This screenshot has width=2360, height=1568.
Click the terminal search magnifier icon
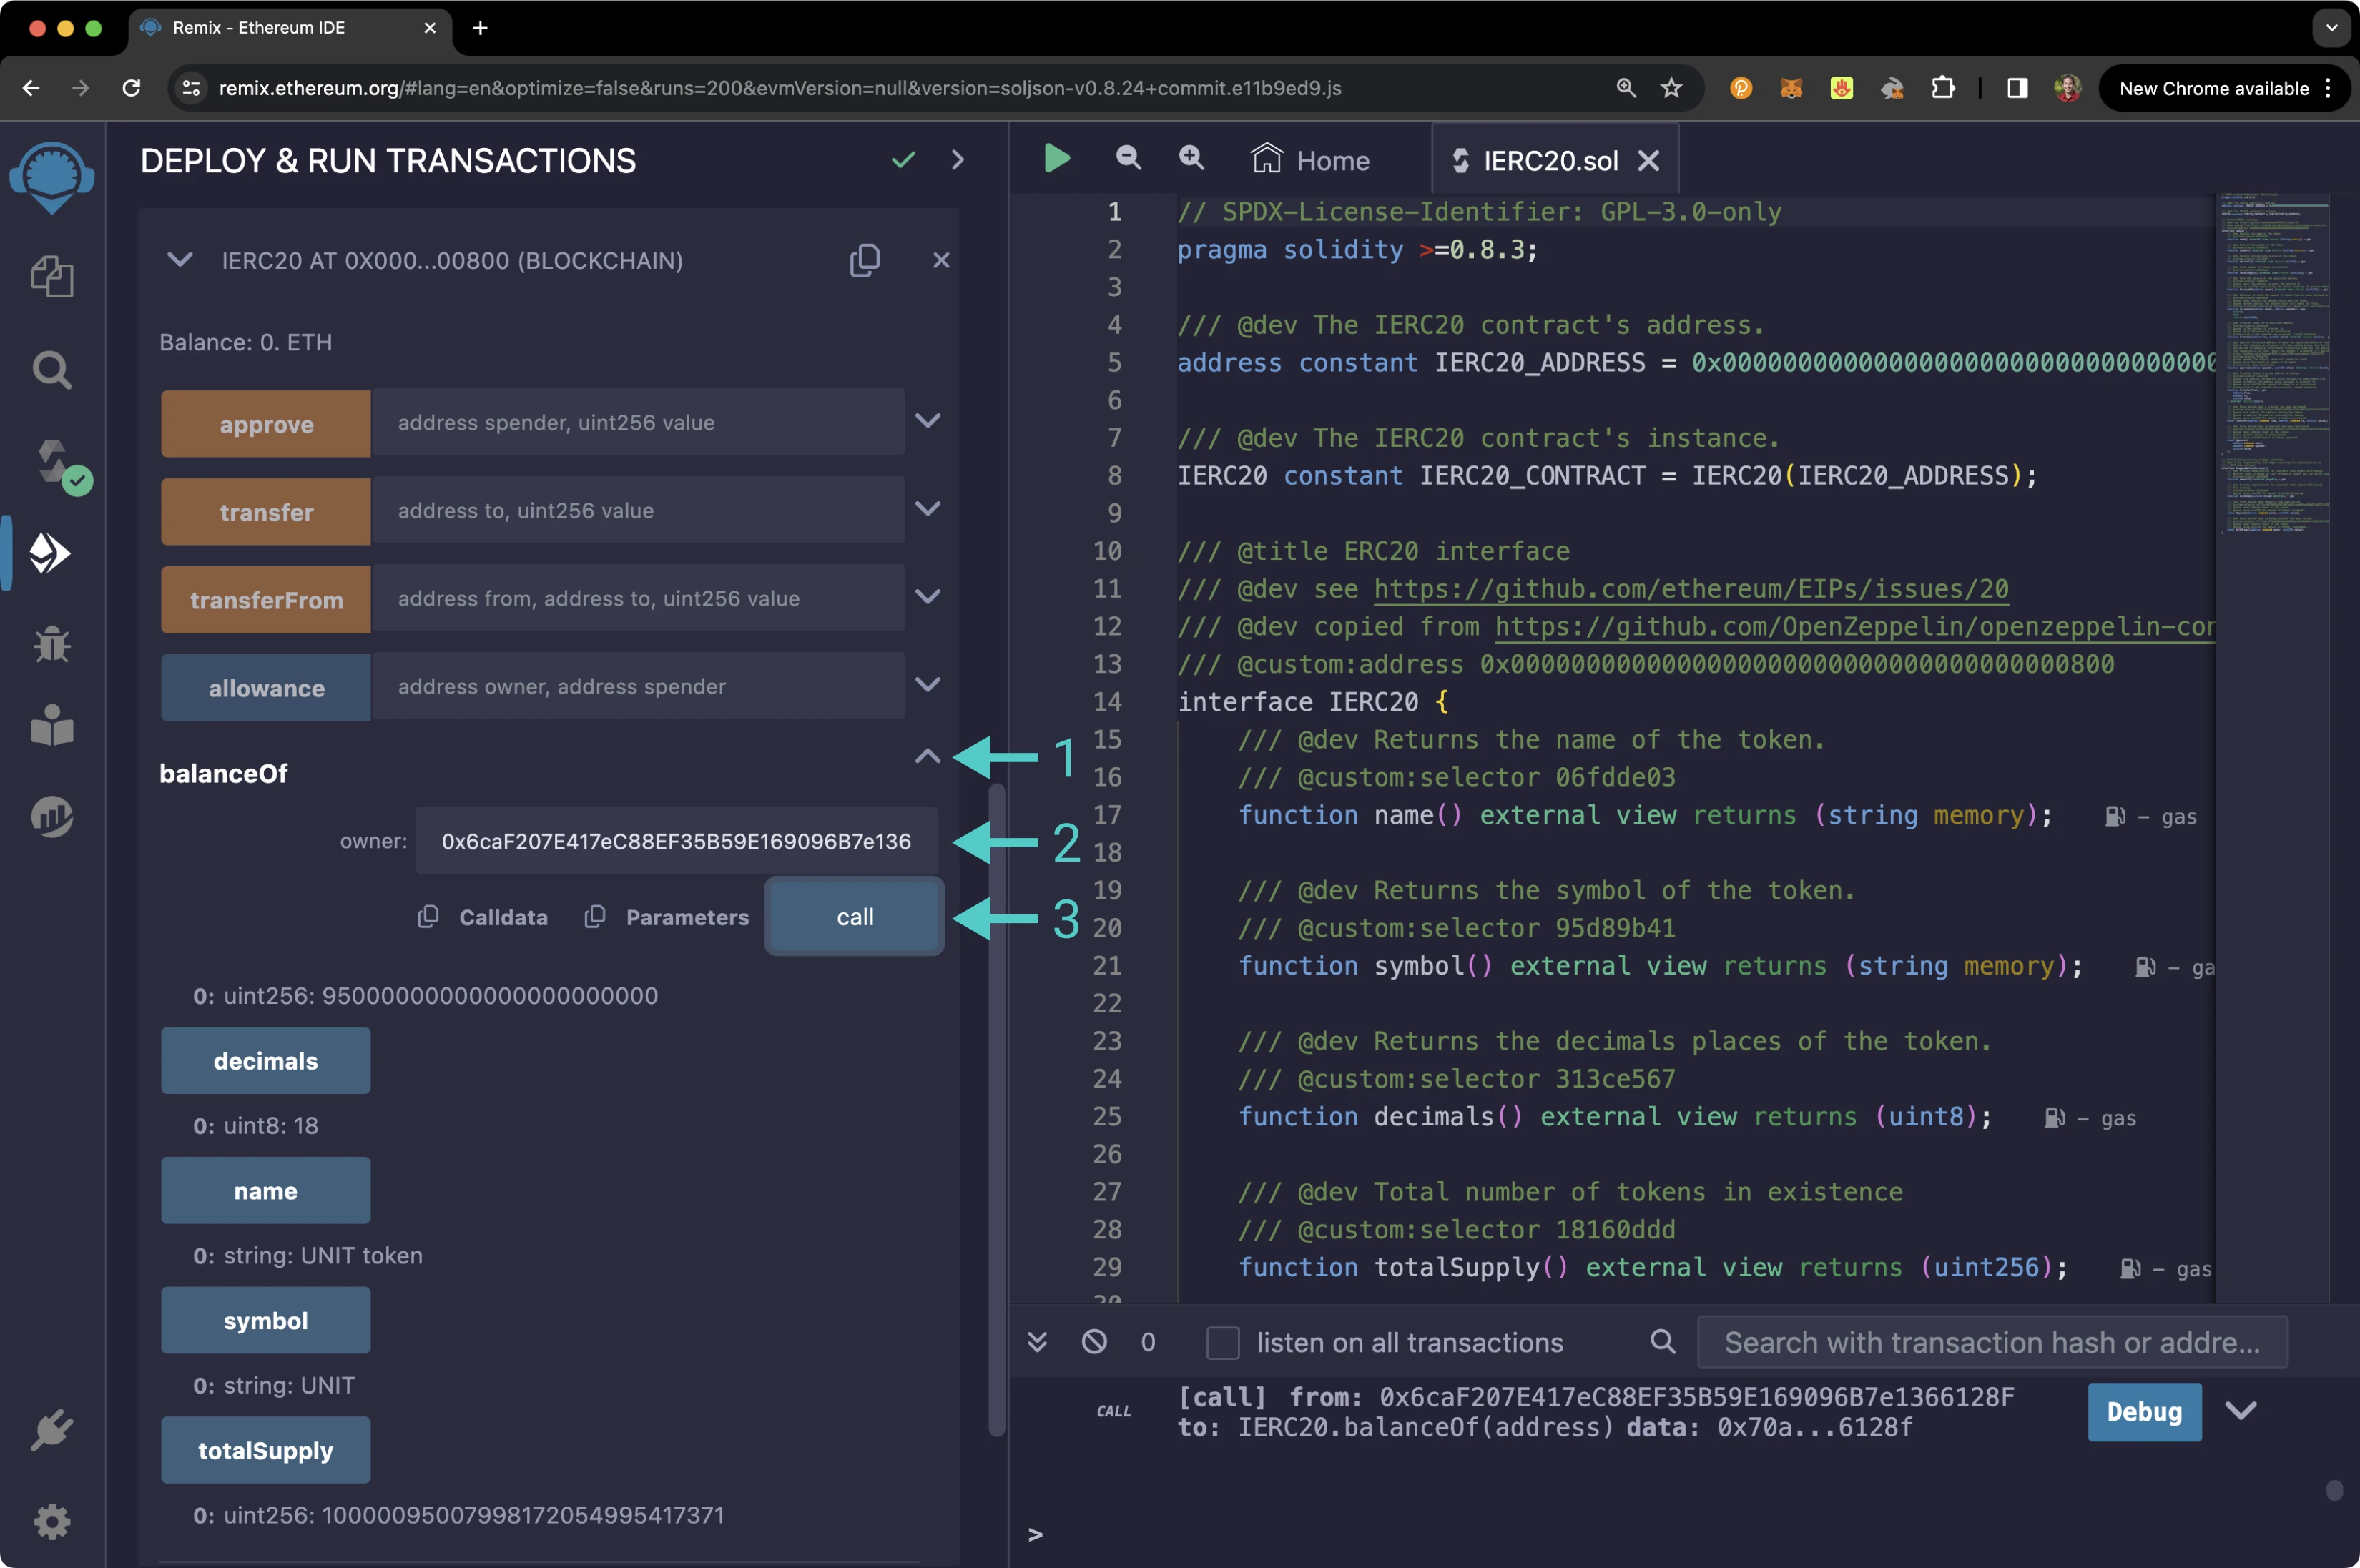click(1662, 1341)
